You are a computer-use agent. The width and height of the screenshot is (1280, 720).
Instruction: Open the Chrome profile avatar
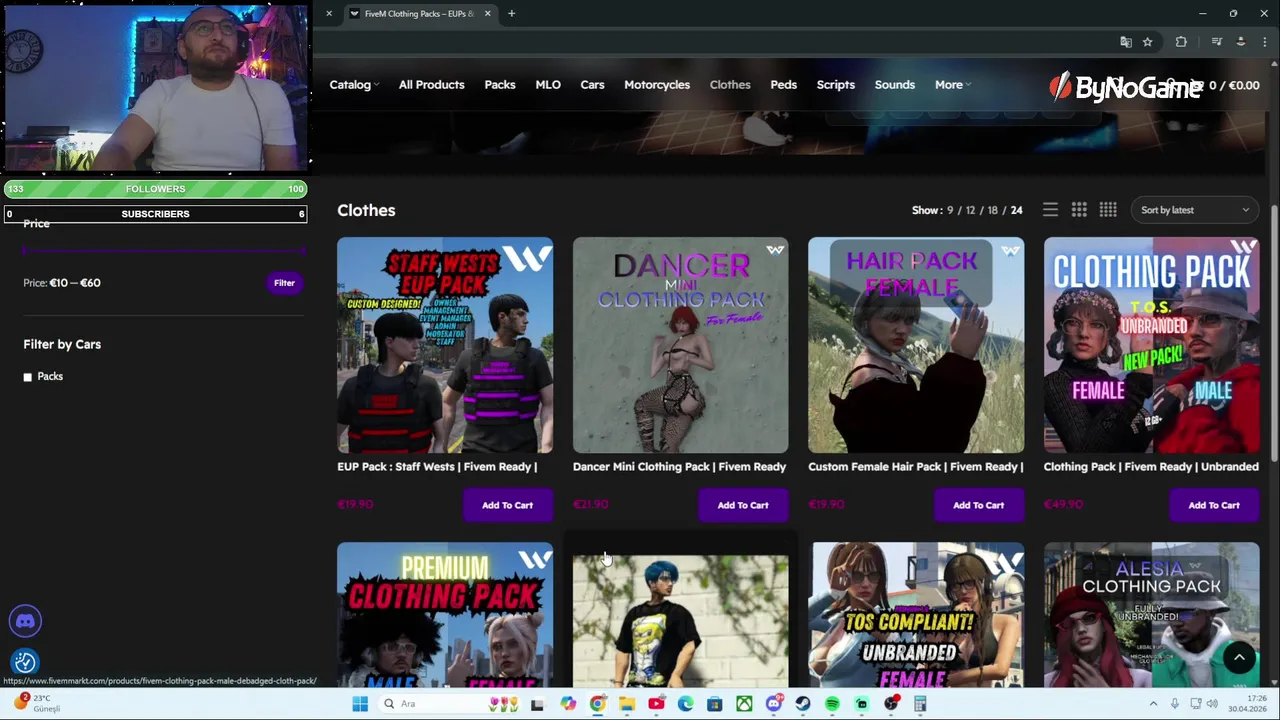(x=1241, y=42)
